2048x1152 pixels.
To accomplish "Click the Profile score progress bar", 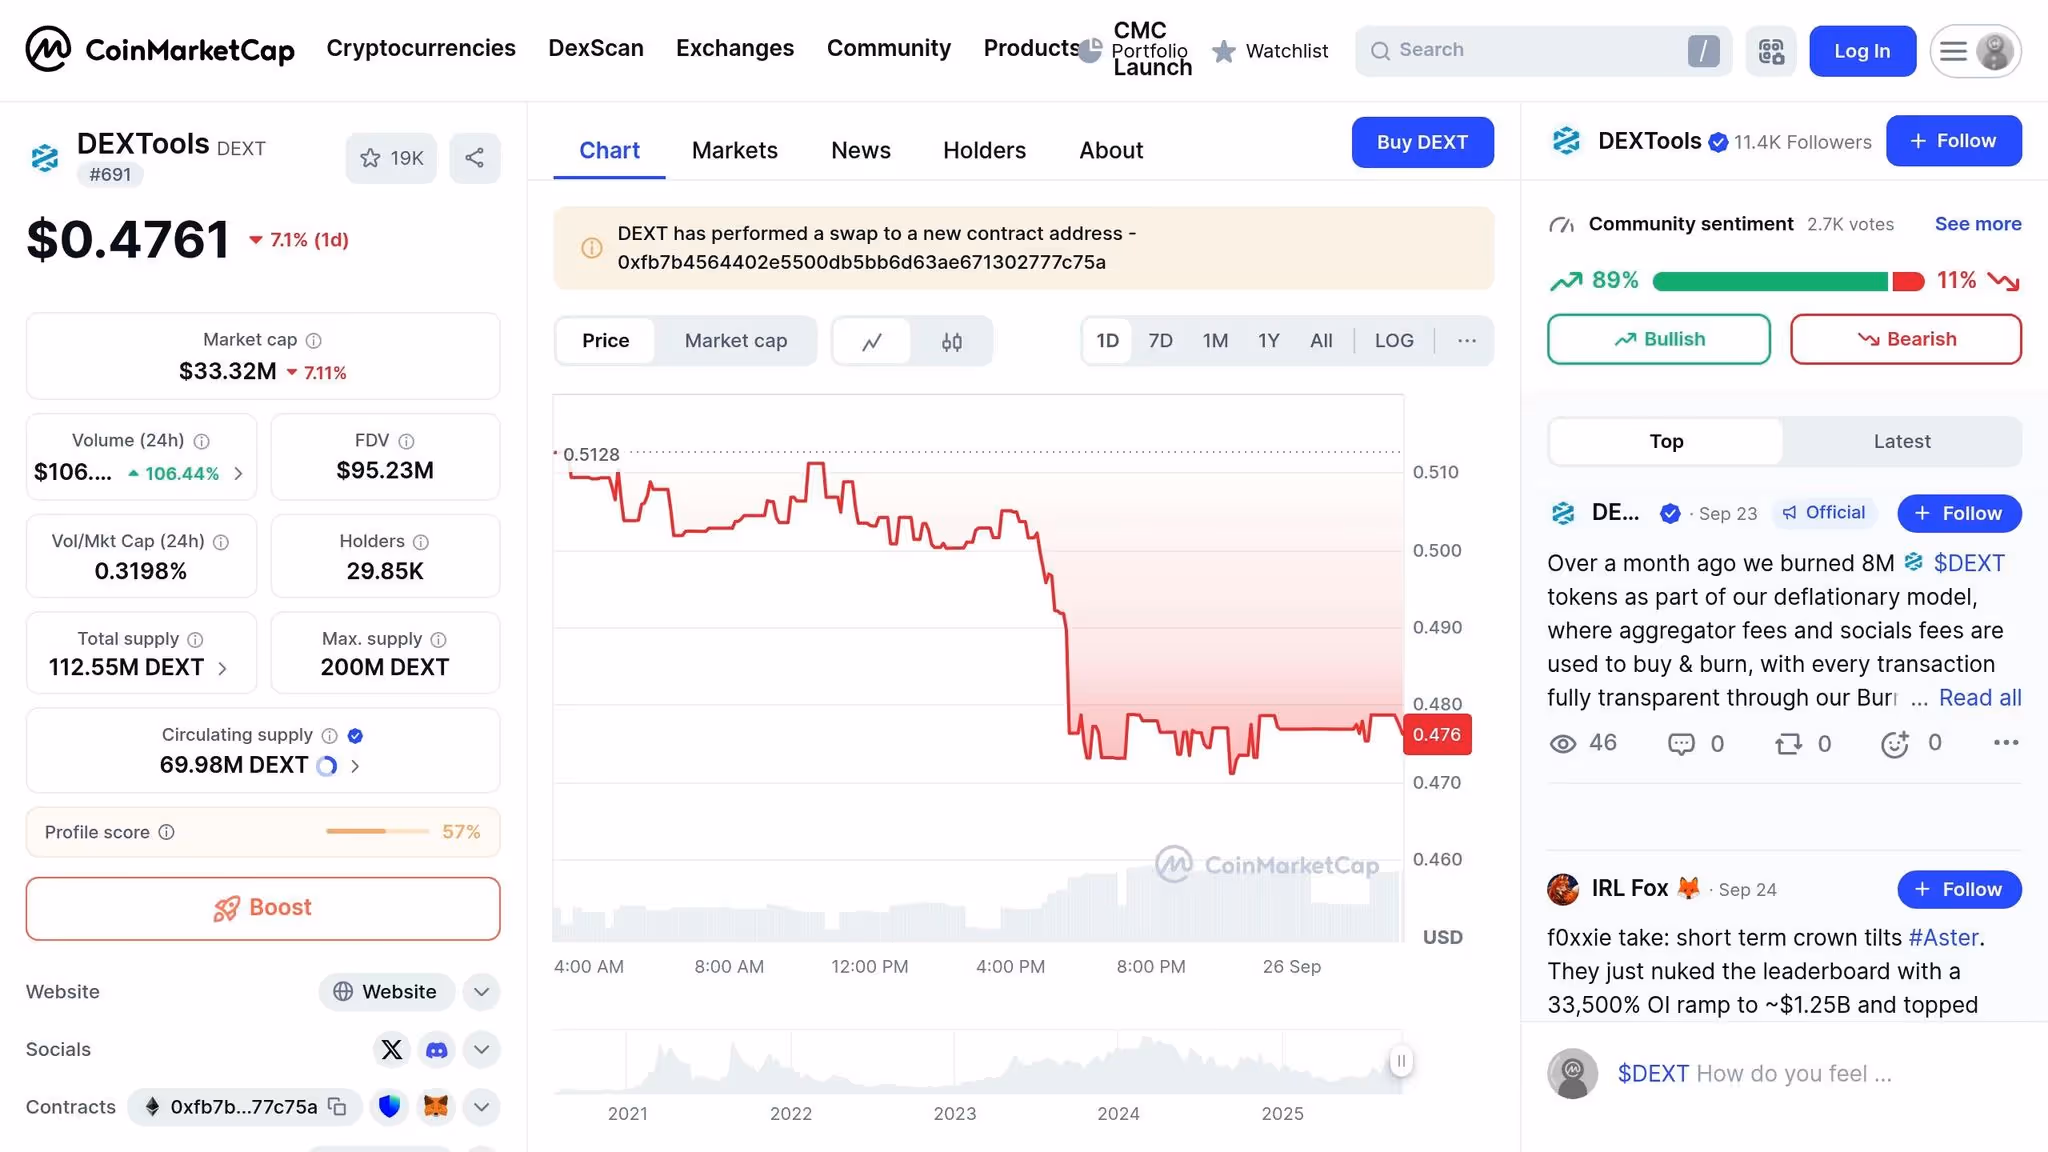I will 377,831.
